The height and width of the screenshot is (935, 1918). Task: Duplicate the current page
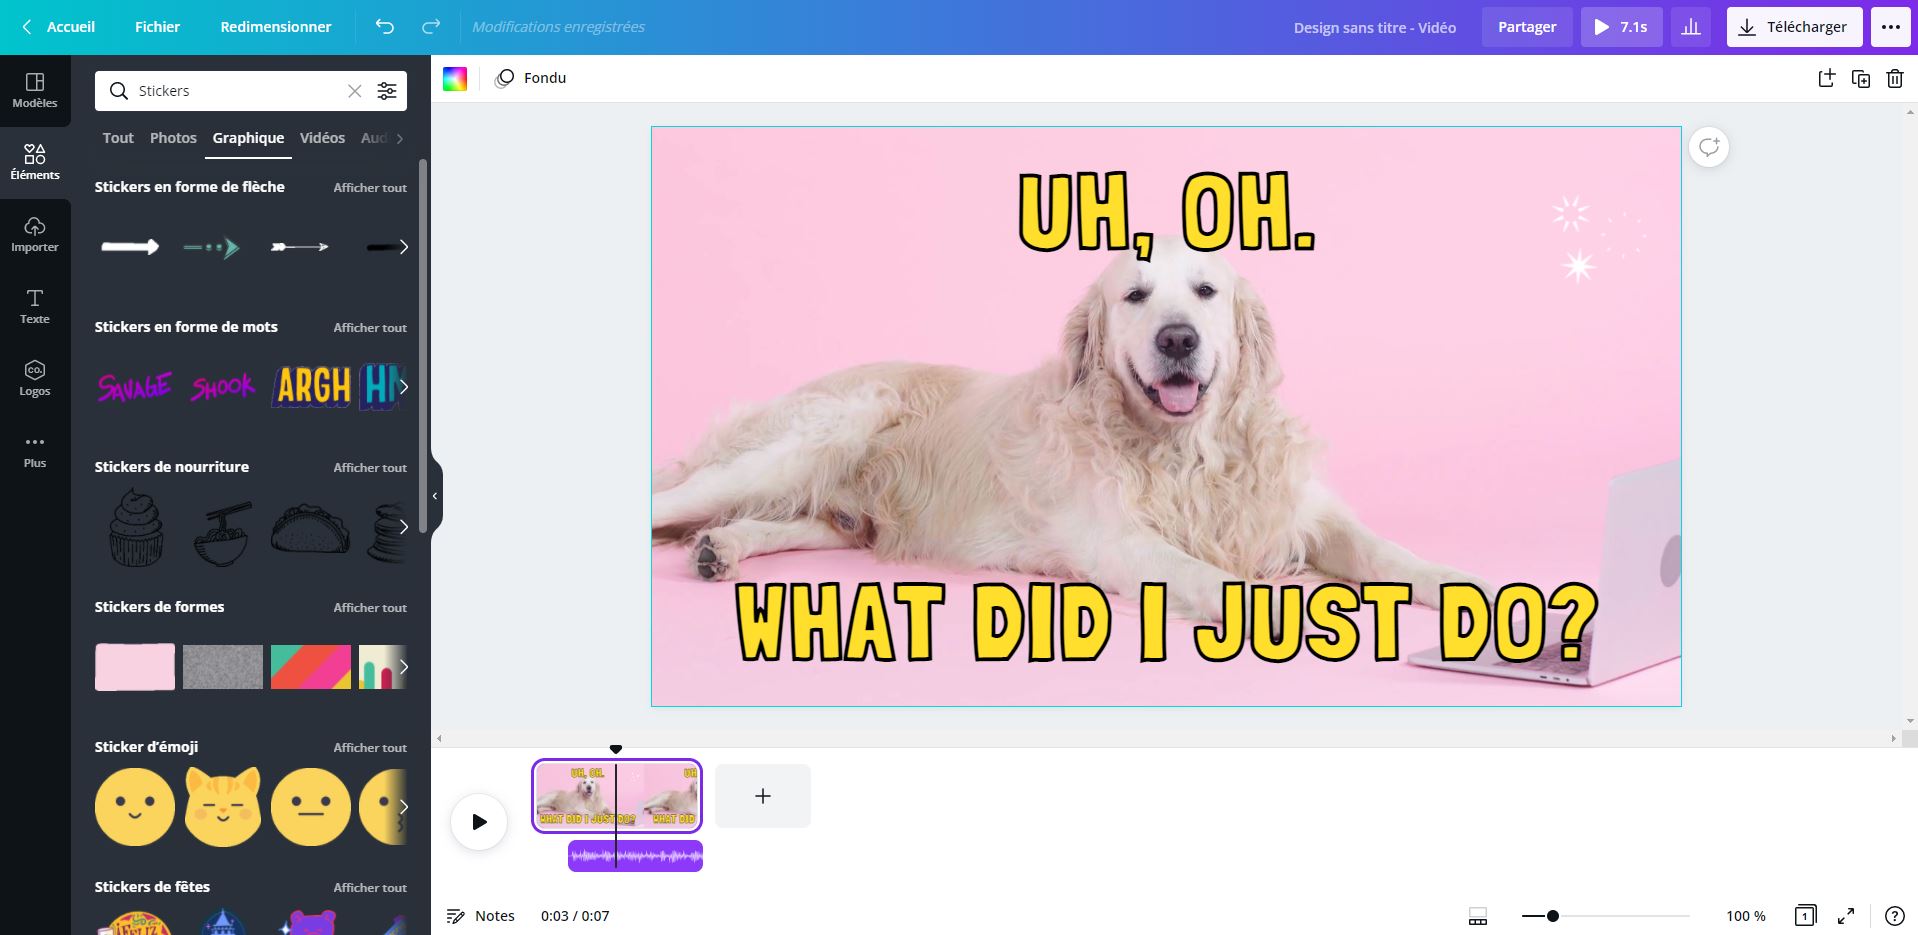tap(1861, 79)
